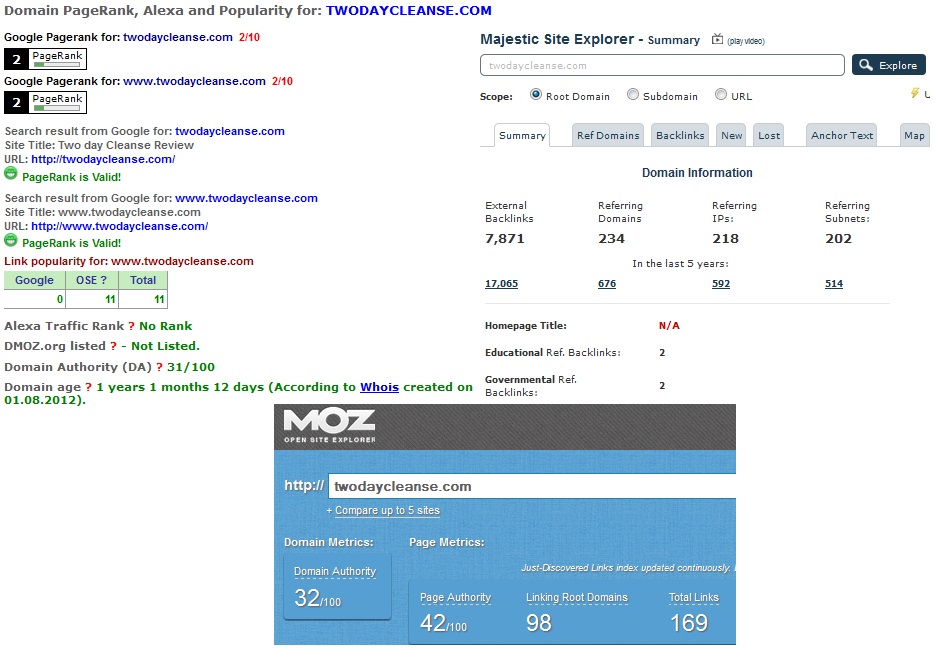Click the OSE ? column header
Image resolution: width=938 pixels, height=666 pixels.
[x=92, y=280]
